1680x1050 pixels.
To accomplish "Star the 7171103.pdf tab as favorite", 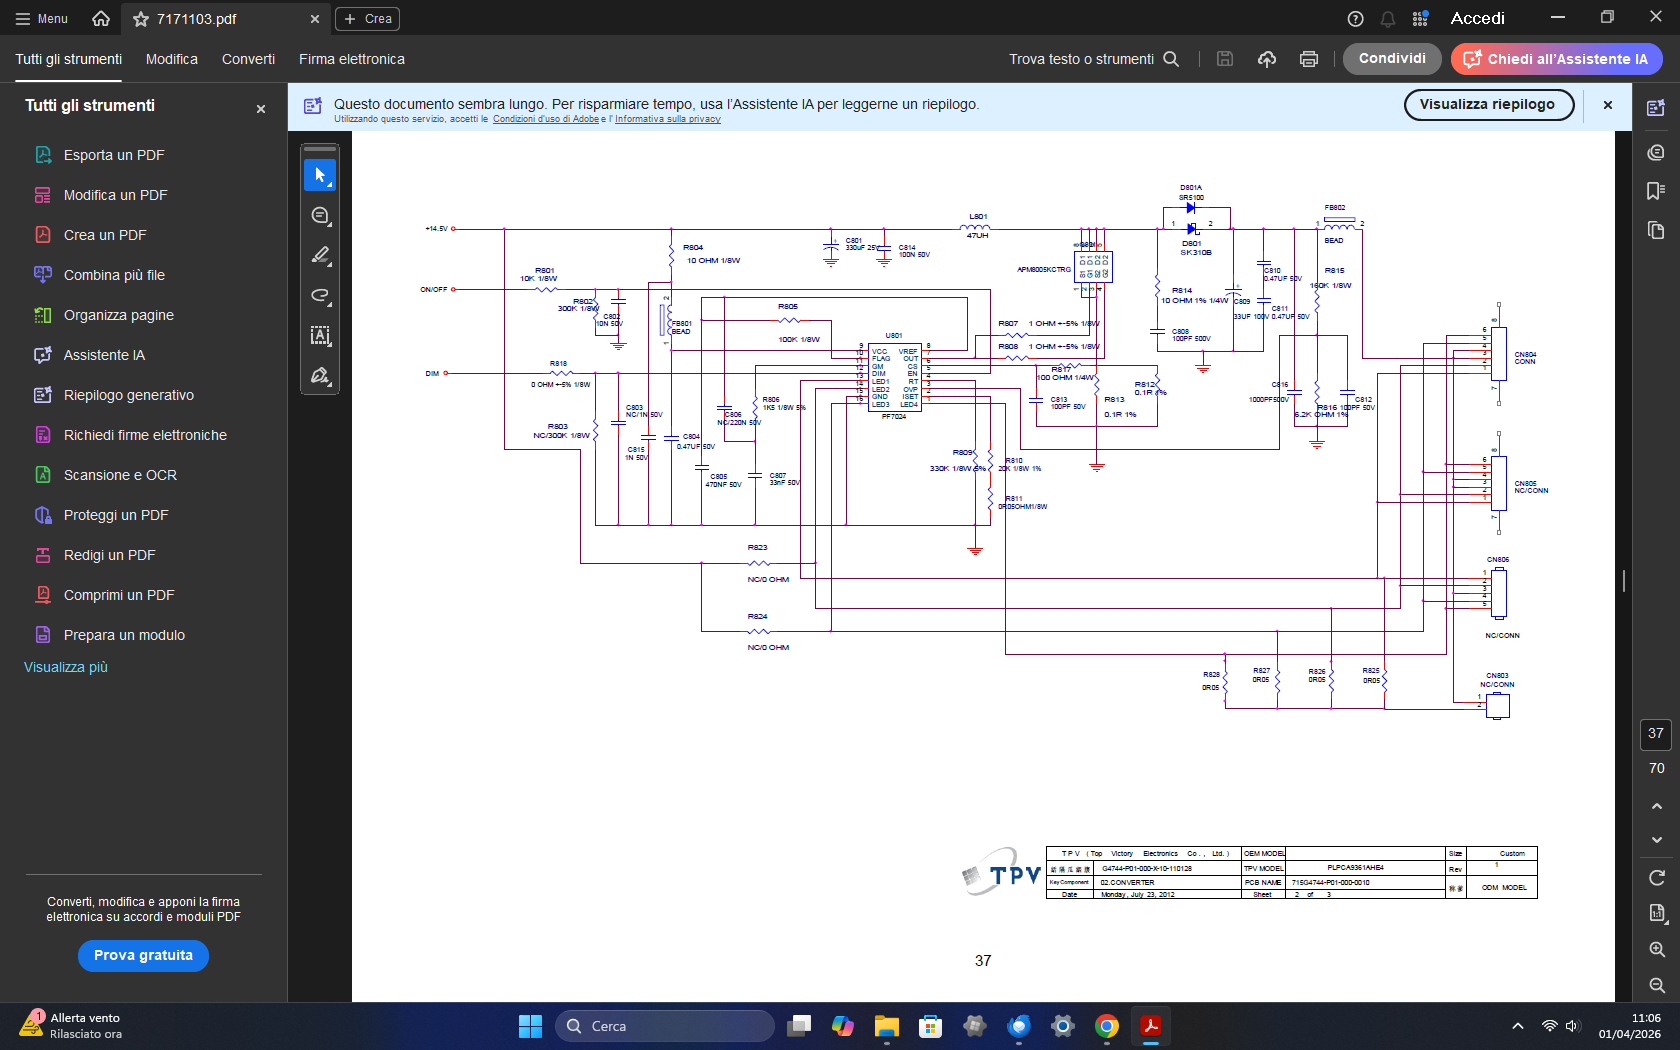I will [141, 19].
